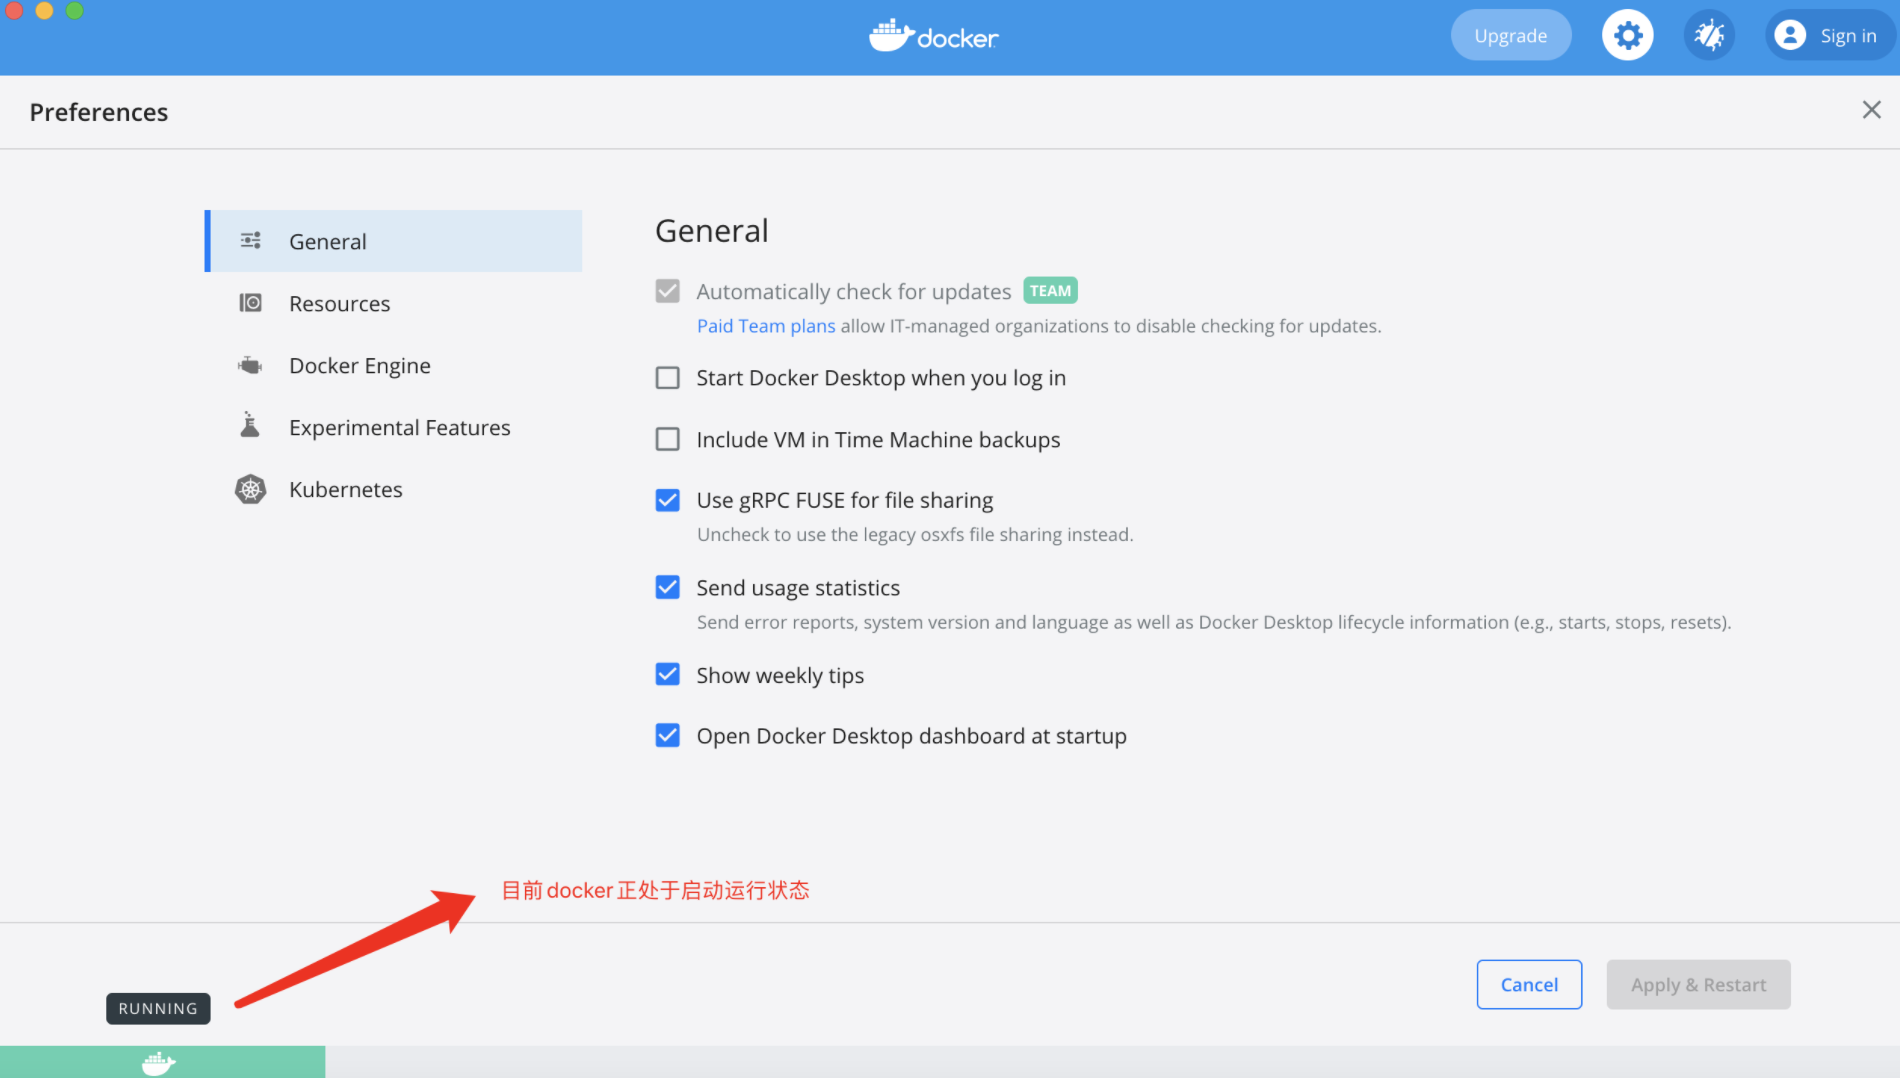Click the Docker Engine icon in sidebar
Image resolution: width=1900 pixels, height=1078 pixels.
point(250,365)
